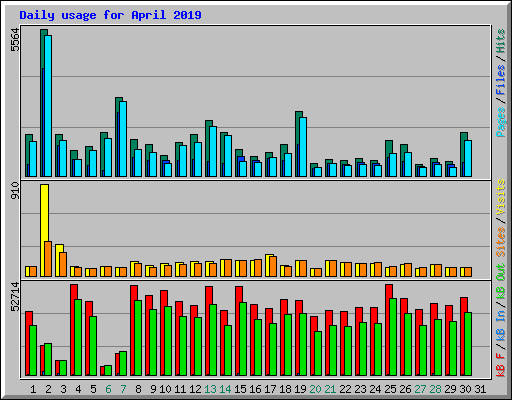Click the 'kB In' legend label

click(x=501, y=325)
